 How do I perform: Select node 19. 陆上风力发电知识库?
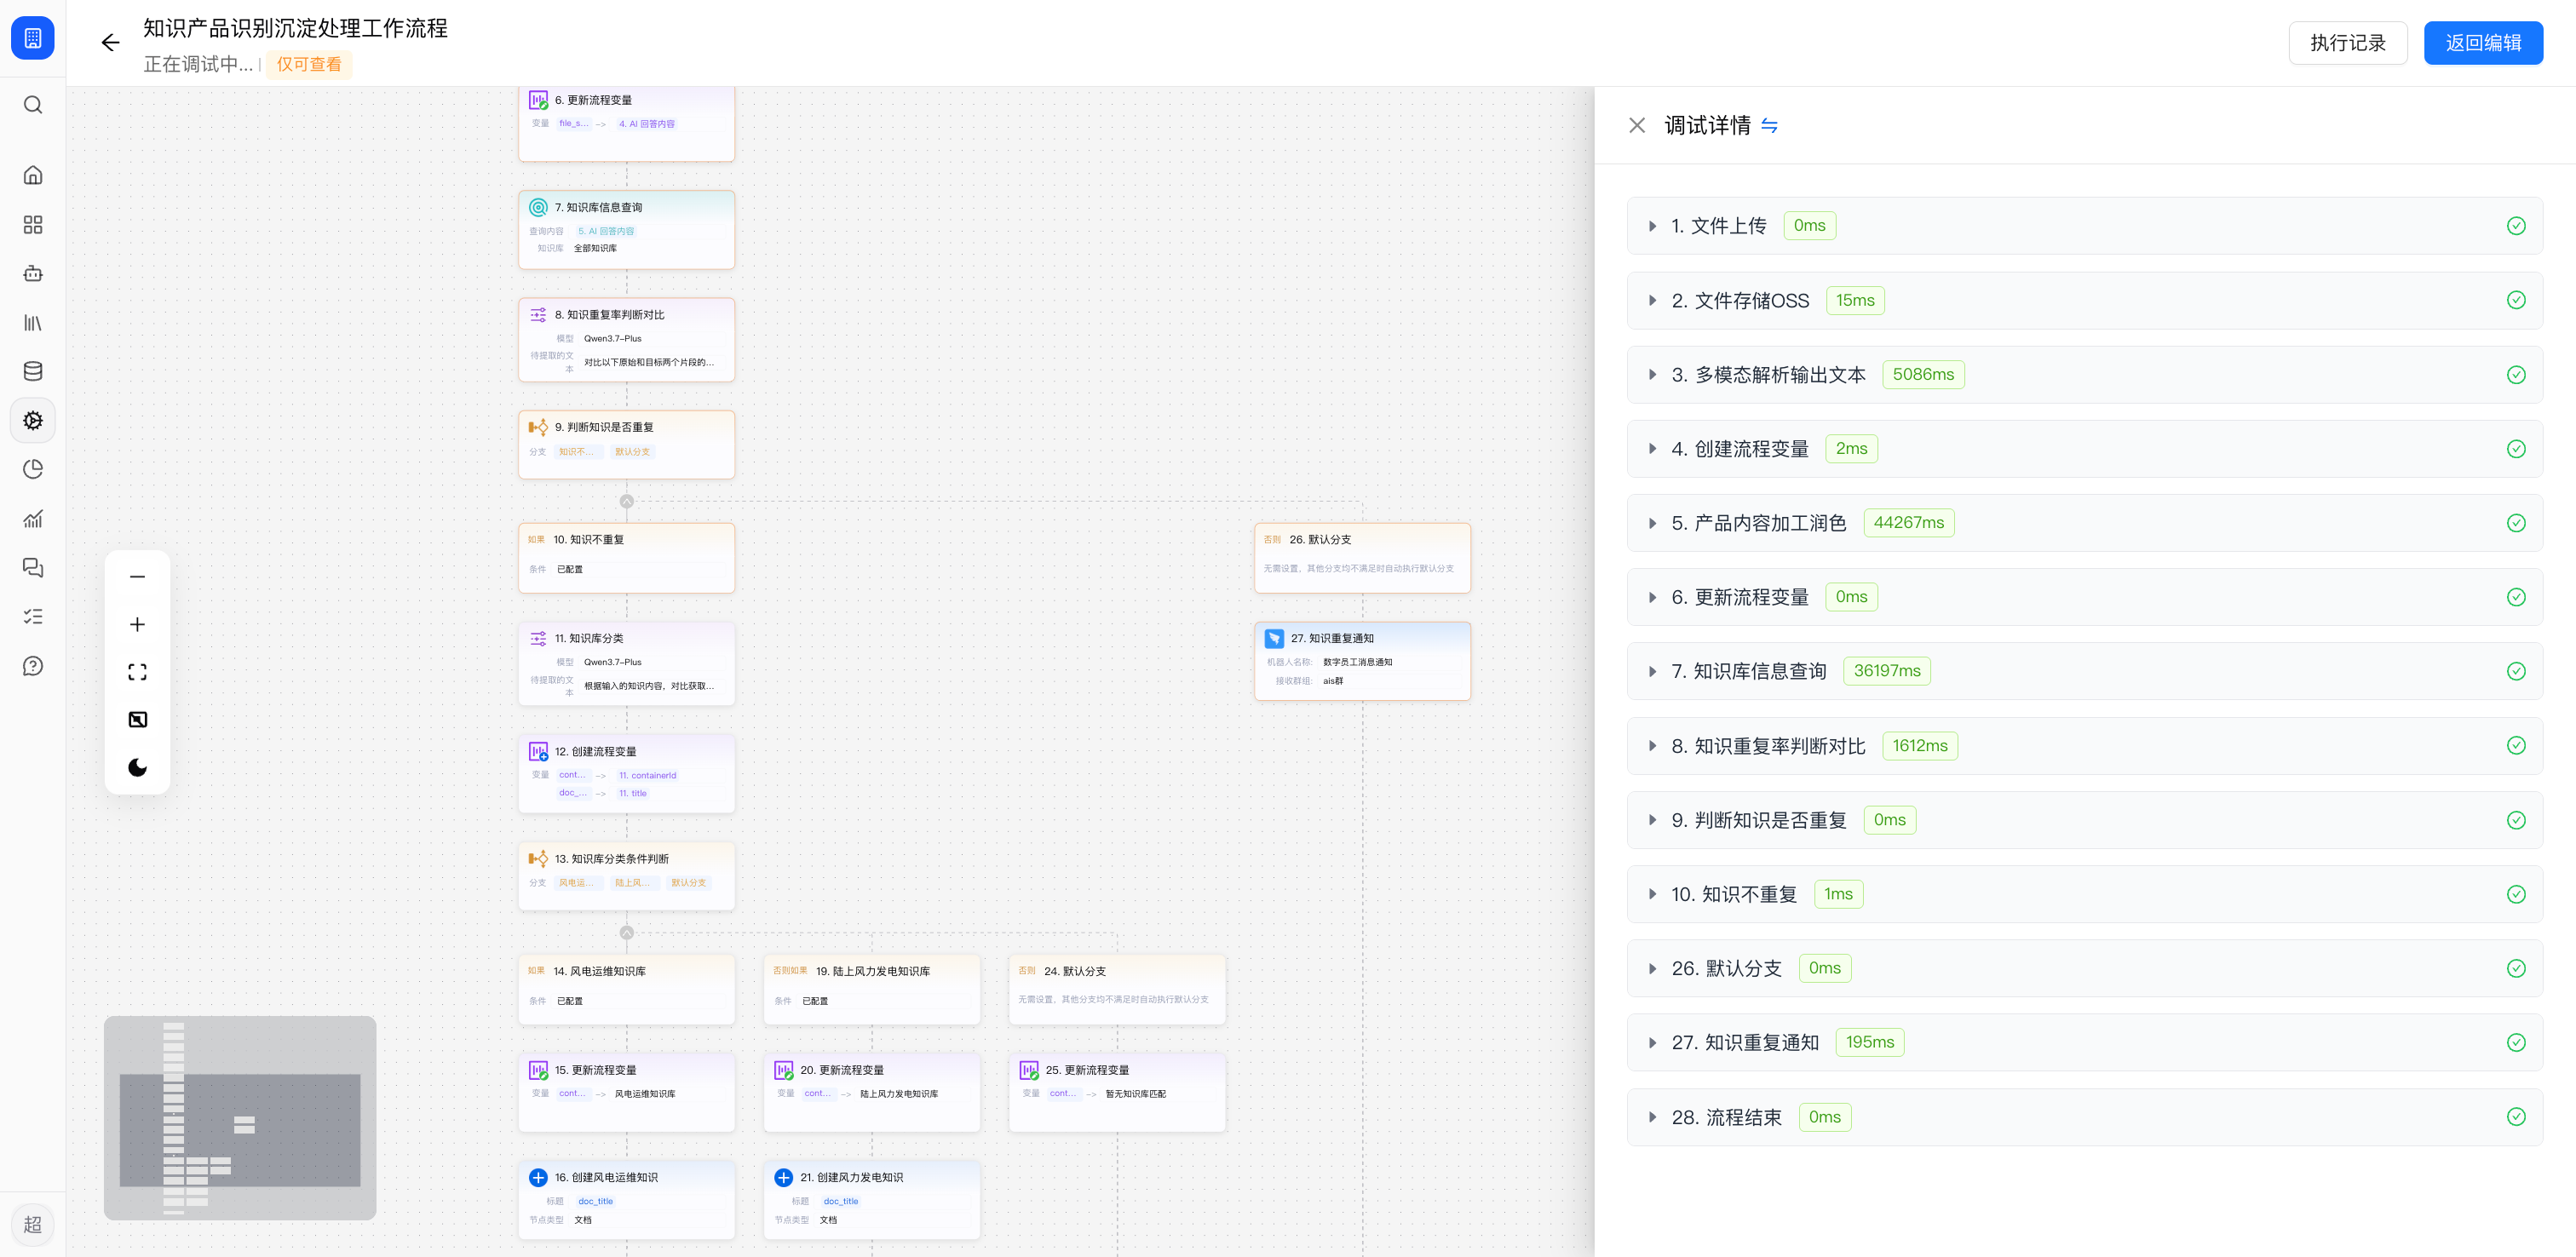click(872, 989)
